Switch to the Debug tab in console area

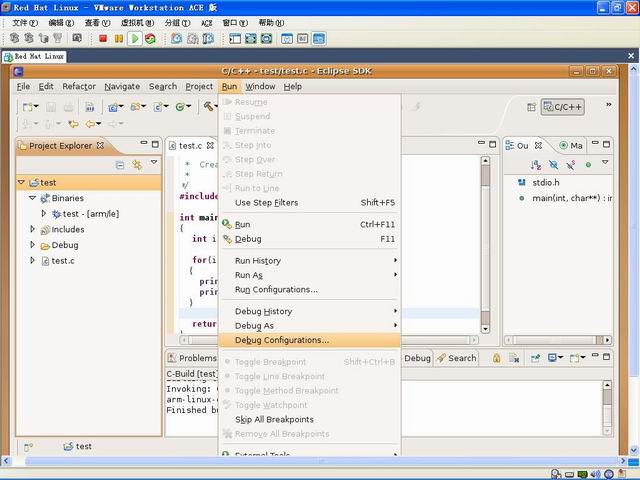pyautogui.click(x=417, y=358)
